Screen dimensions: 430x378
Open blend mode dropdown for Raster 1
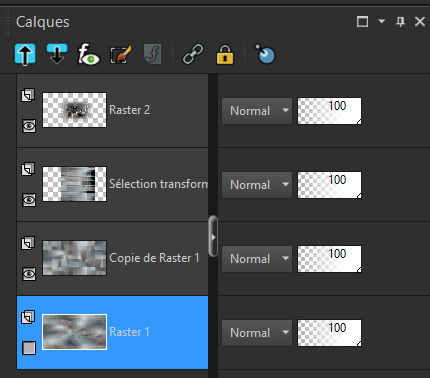click(257, 333)
